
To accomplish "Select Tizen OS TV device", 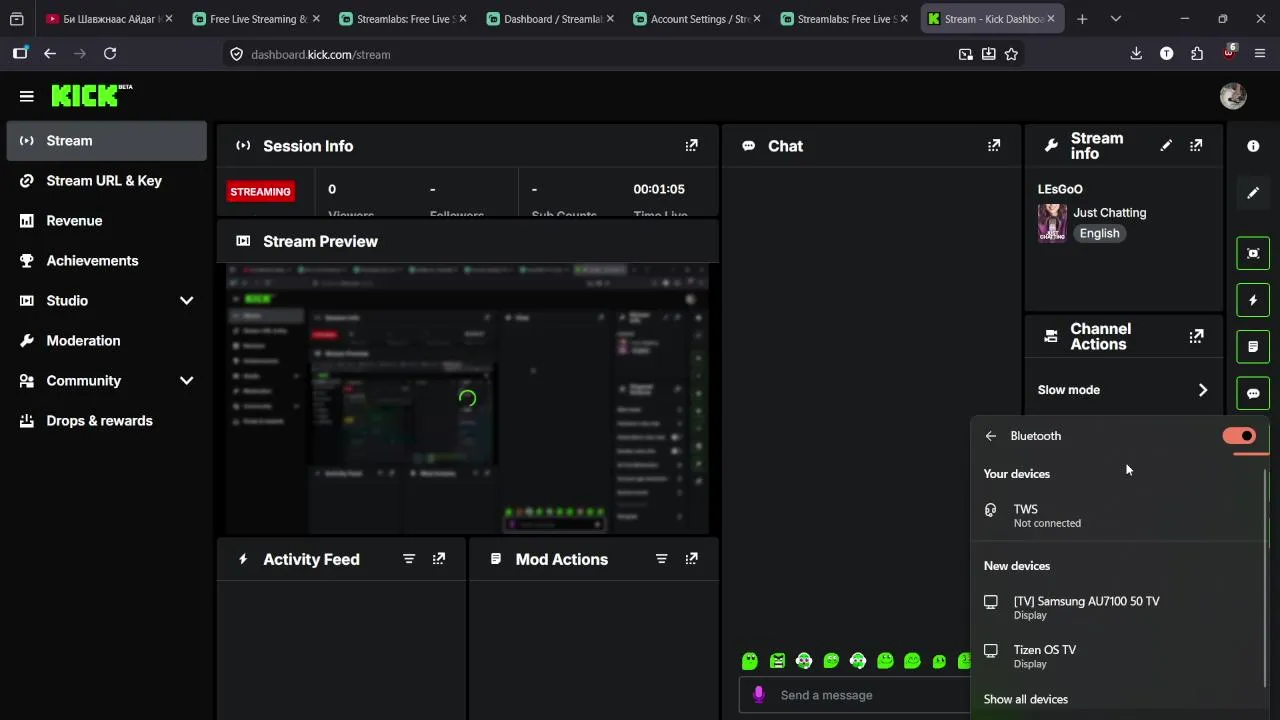I will (1118, 656).
